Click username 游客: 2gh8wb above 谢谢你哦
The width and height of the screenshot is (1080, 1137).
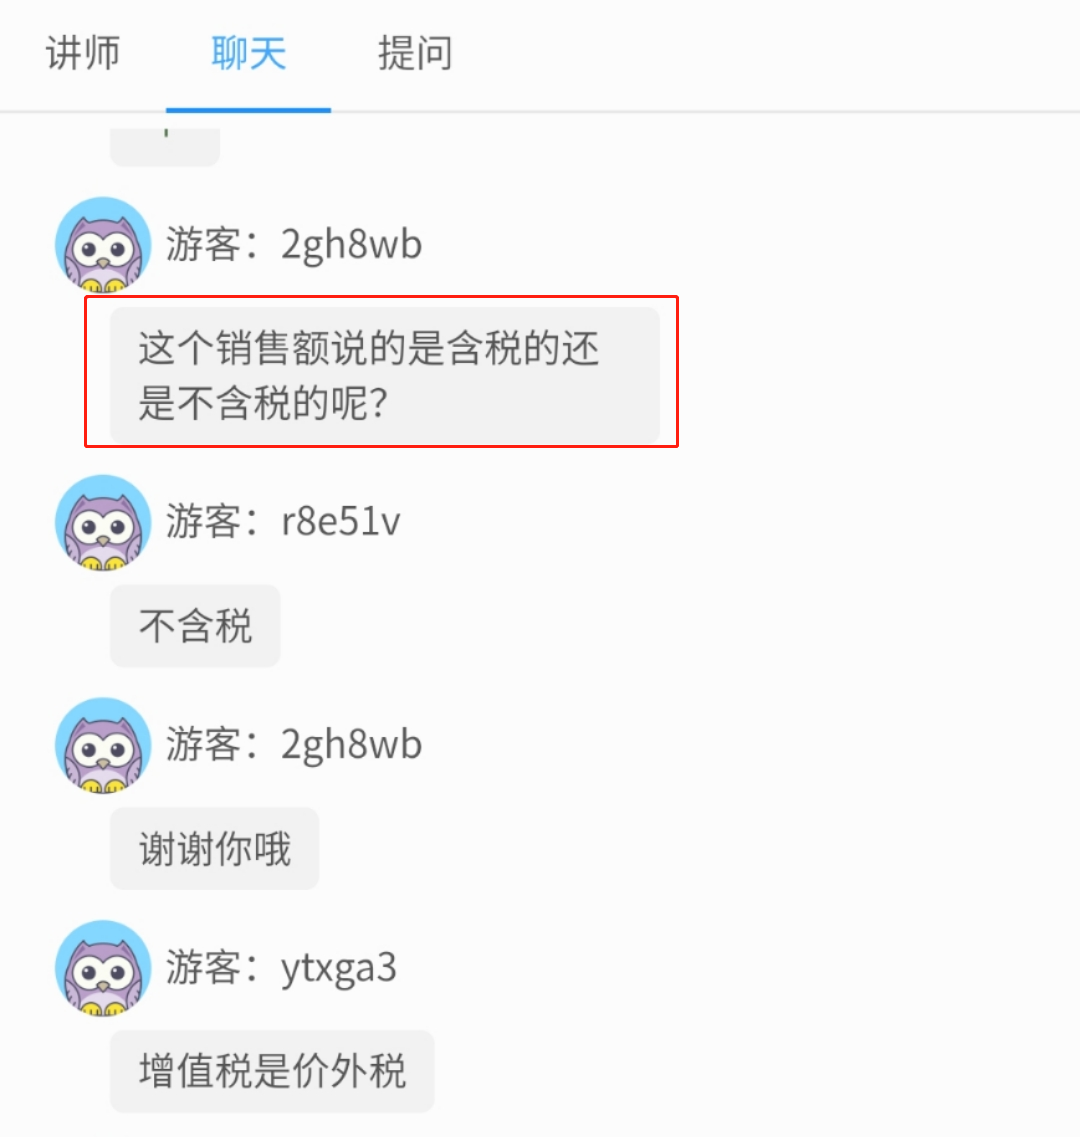coord(294,745)
